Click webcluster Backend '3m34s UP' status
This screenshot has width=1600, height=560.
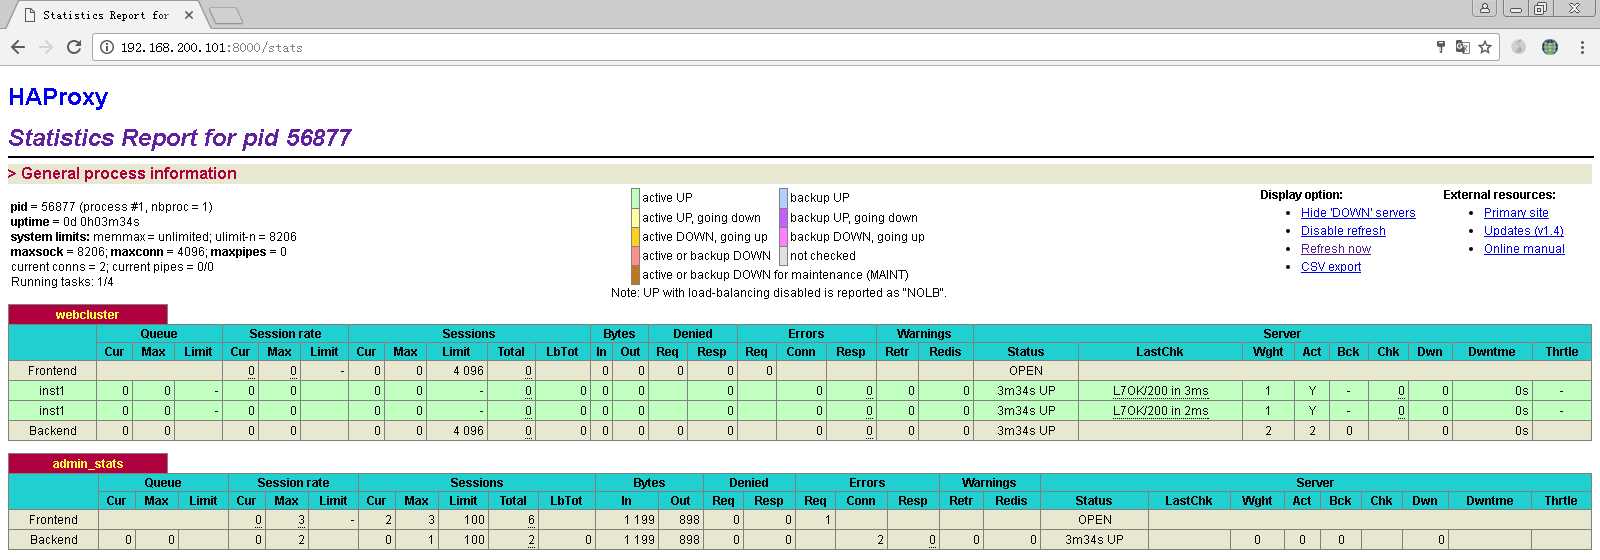(1026, 431)
